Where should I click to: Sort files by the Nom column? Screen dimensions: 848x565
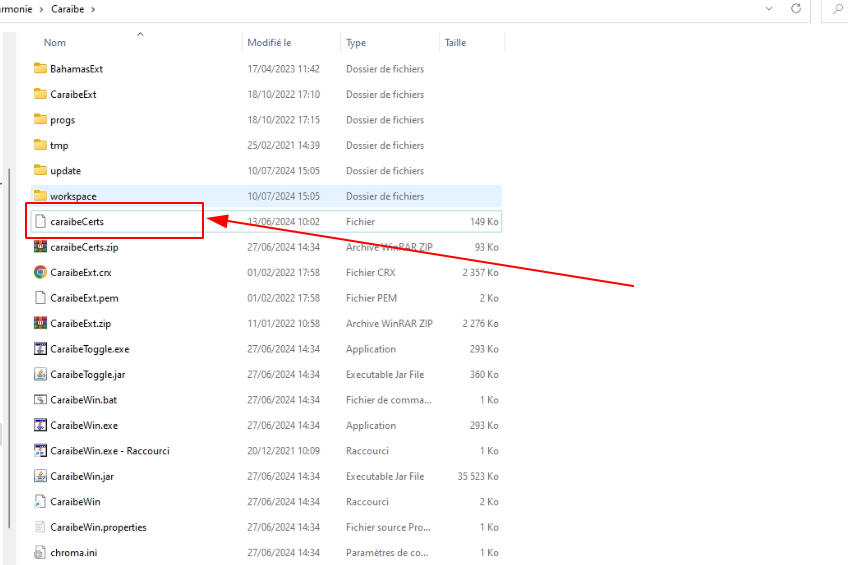click(55, 42)
